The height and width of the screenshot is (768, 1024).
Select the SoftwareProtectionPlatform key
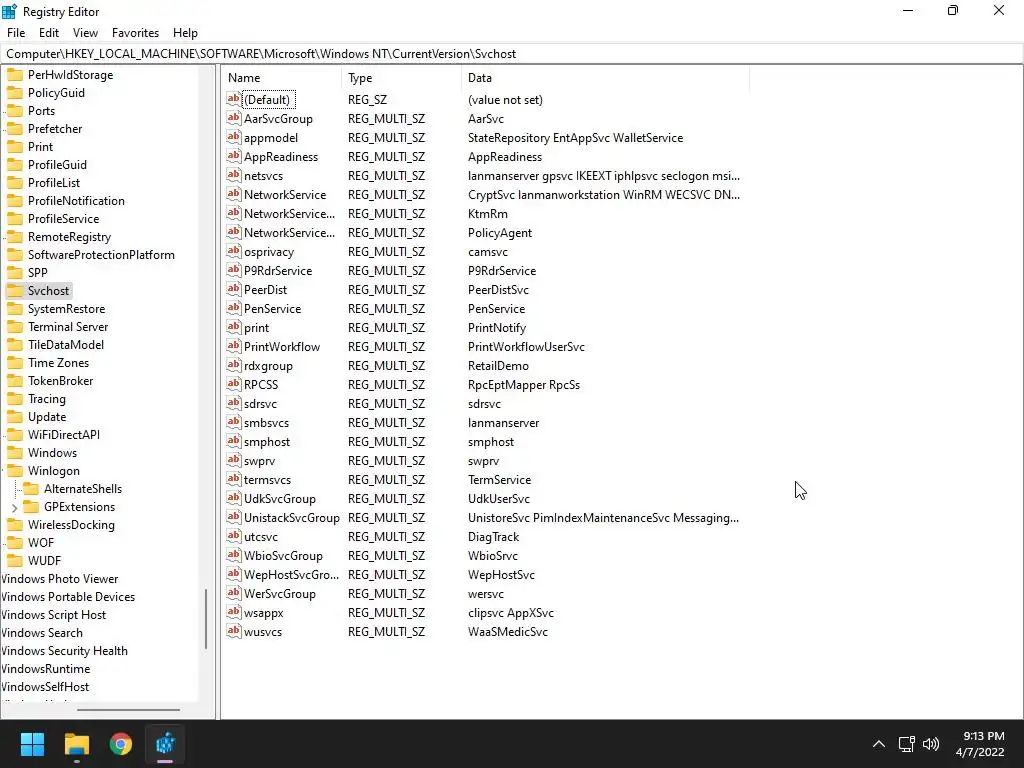101,255
